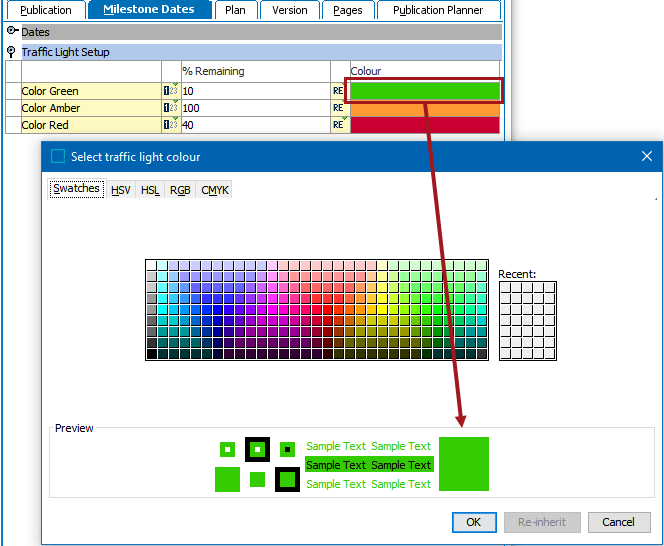This screenshot has width=664, height=546.
Task: Click the RE icon in Color Red row
Action: 338,125
